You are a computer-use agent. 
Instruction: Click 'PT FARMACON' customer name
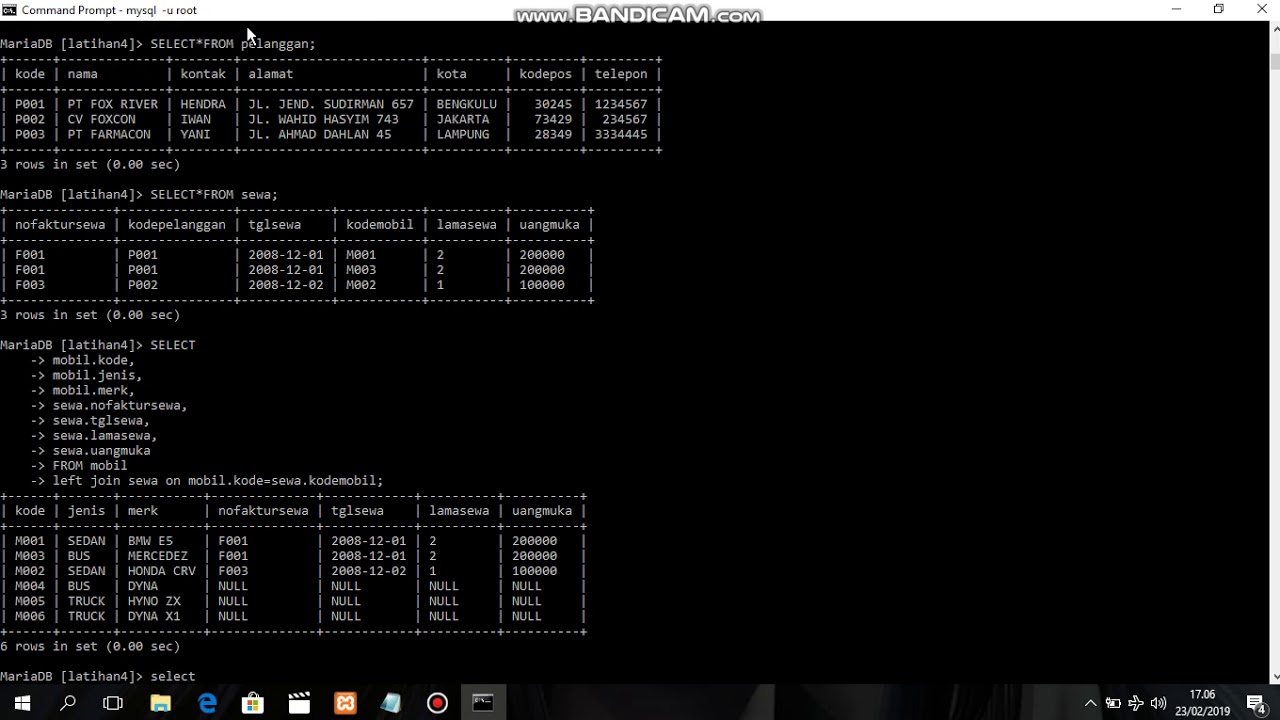(x=109, y=134)
